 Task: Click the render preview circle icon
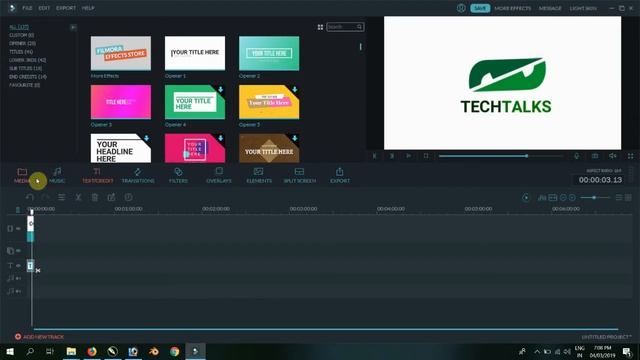click(x=526, y=198)
